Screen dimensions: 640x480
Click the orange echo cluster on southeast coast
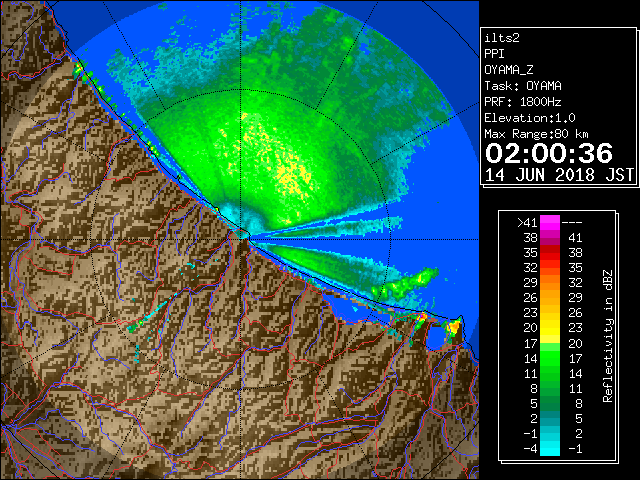point(453,327)
